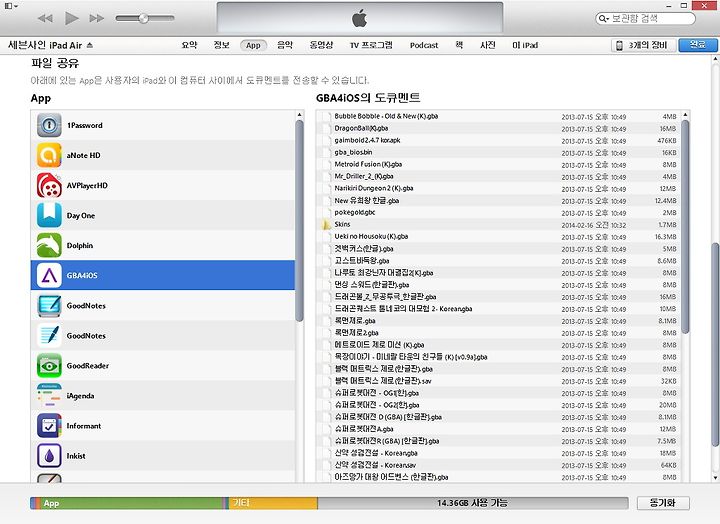Select 신약 성검전설 - Korean.sav file

(498, 465)
